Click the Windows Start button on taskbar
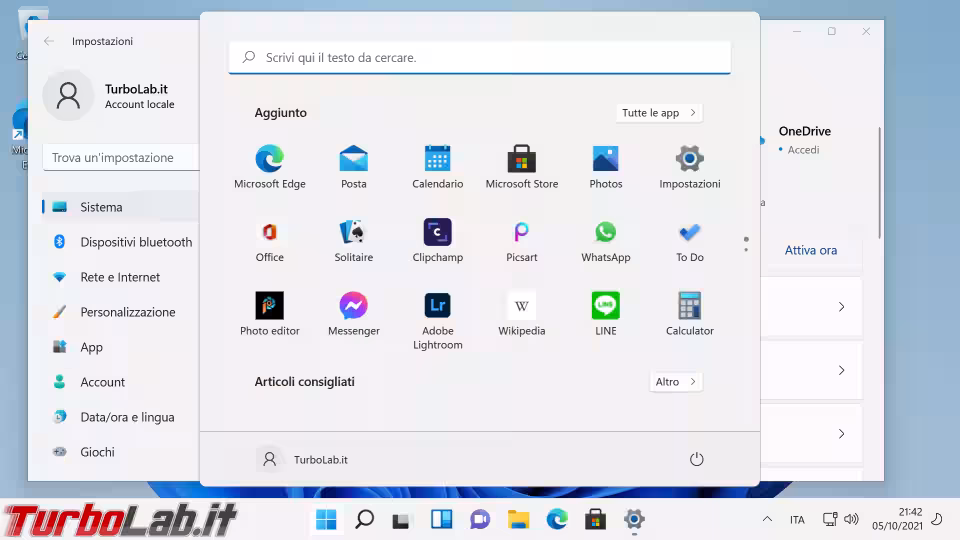Image resolution: width=960 pixels, height=540 pixels. click(326, 519)
